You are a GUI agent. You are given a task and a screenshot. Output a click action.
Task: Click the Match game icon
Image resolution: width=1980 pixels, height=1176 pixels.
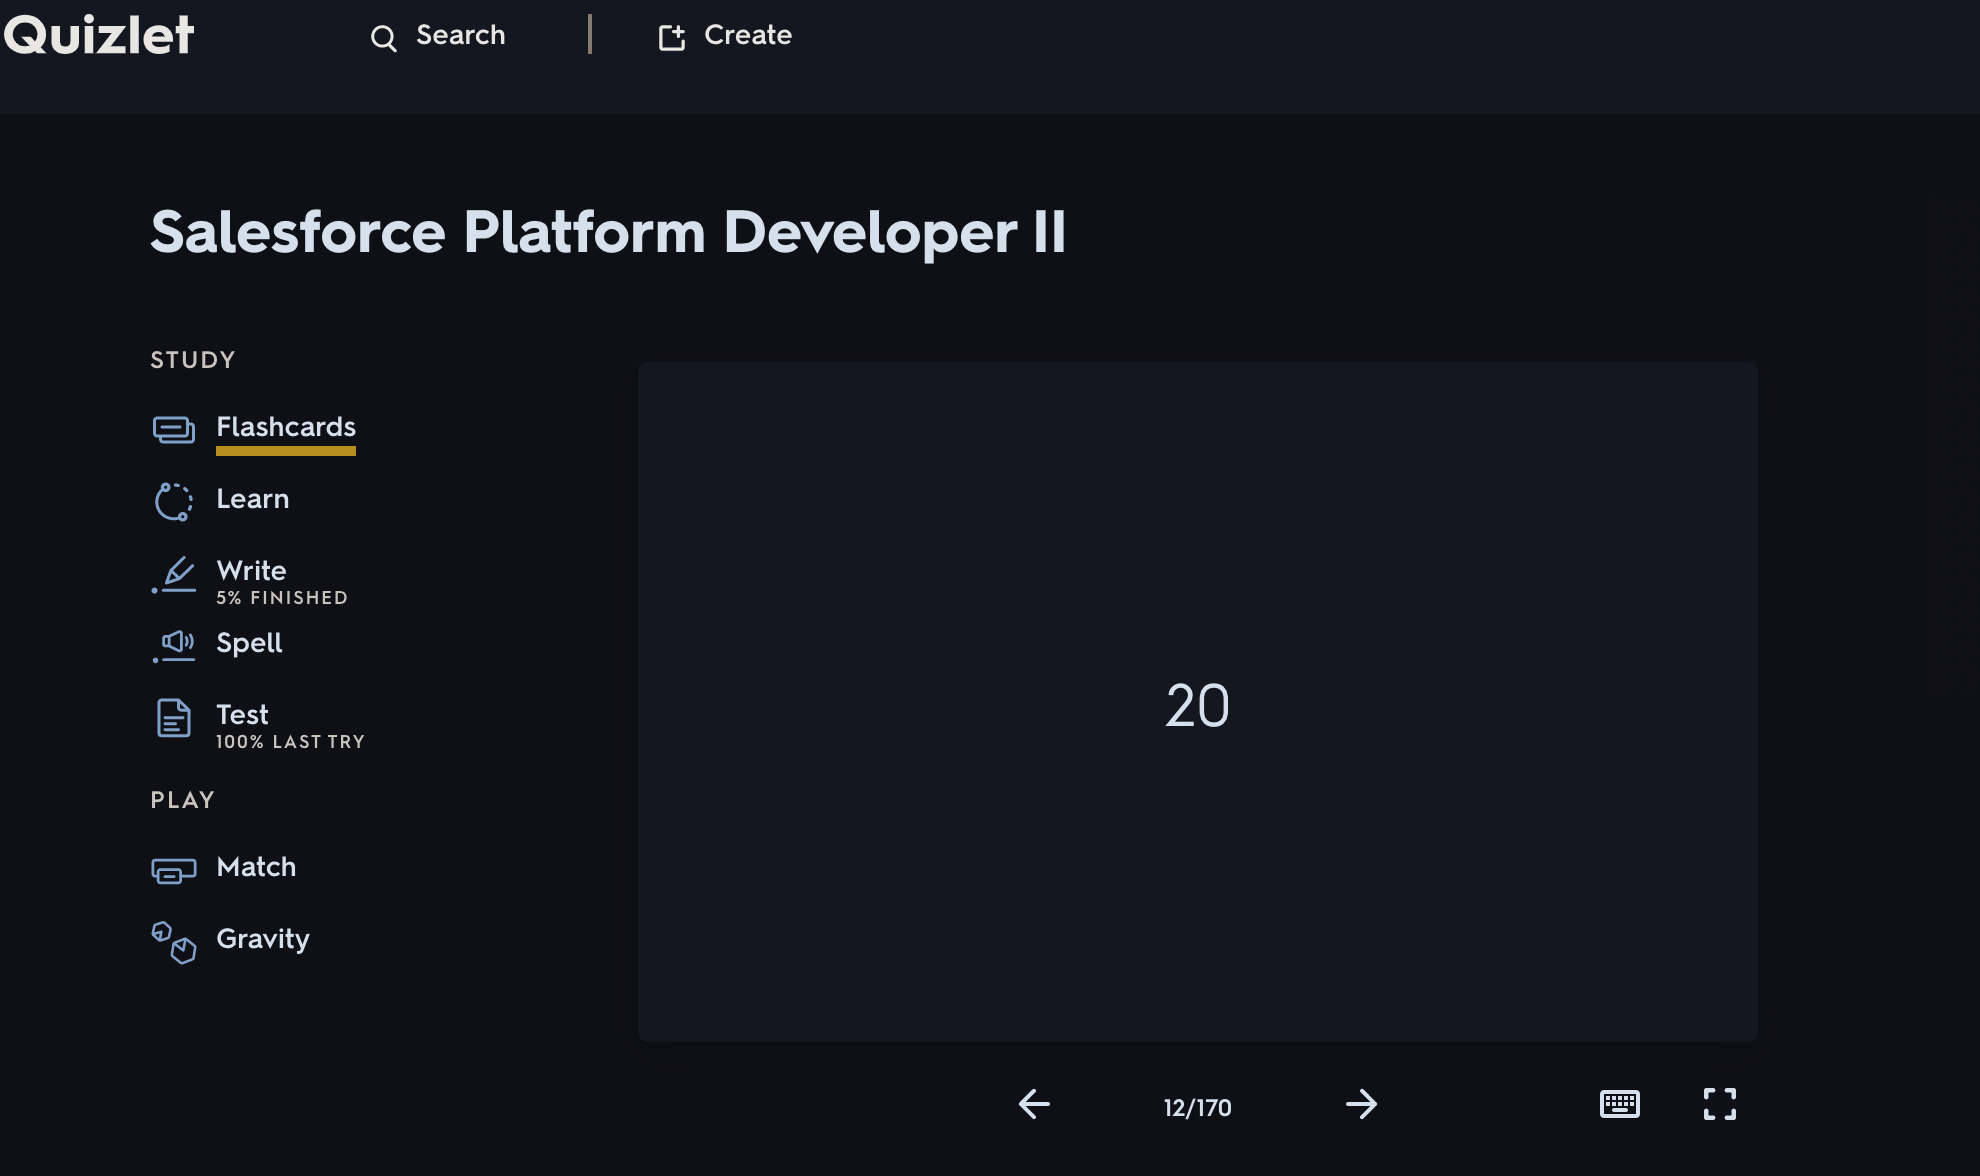[x=174, y=870]
